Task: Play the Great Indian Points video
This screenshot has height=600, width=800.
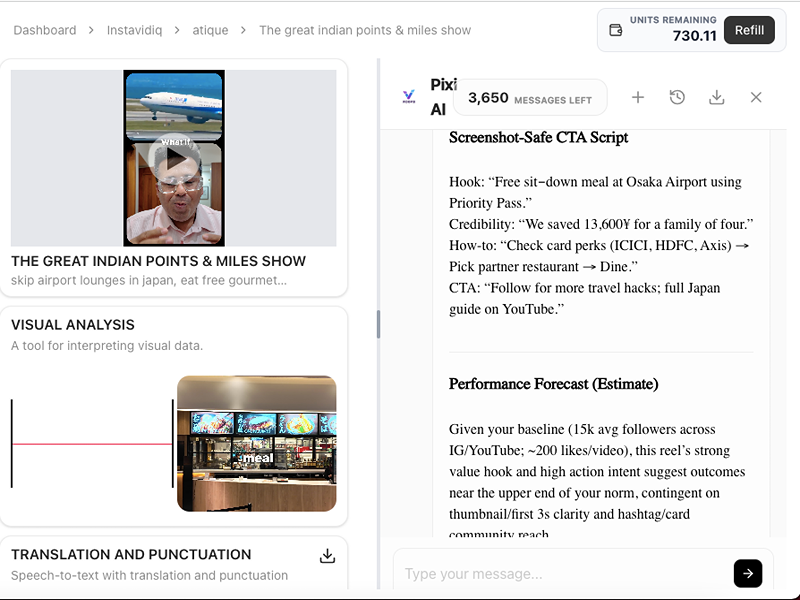Action: coord(175,157)
